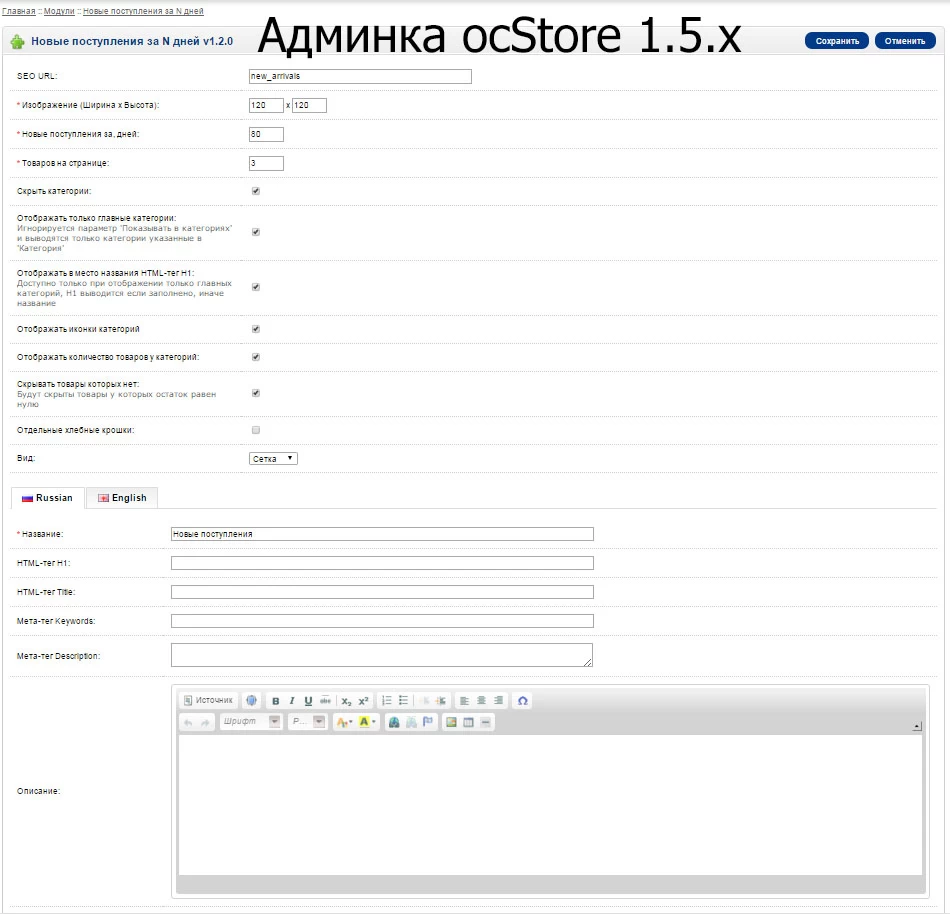
Task: Click inside the Описание editor area
Action: (550, 804)
